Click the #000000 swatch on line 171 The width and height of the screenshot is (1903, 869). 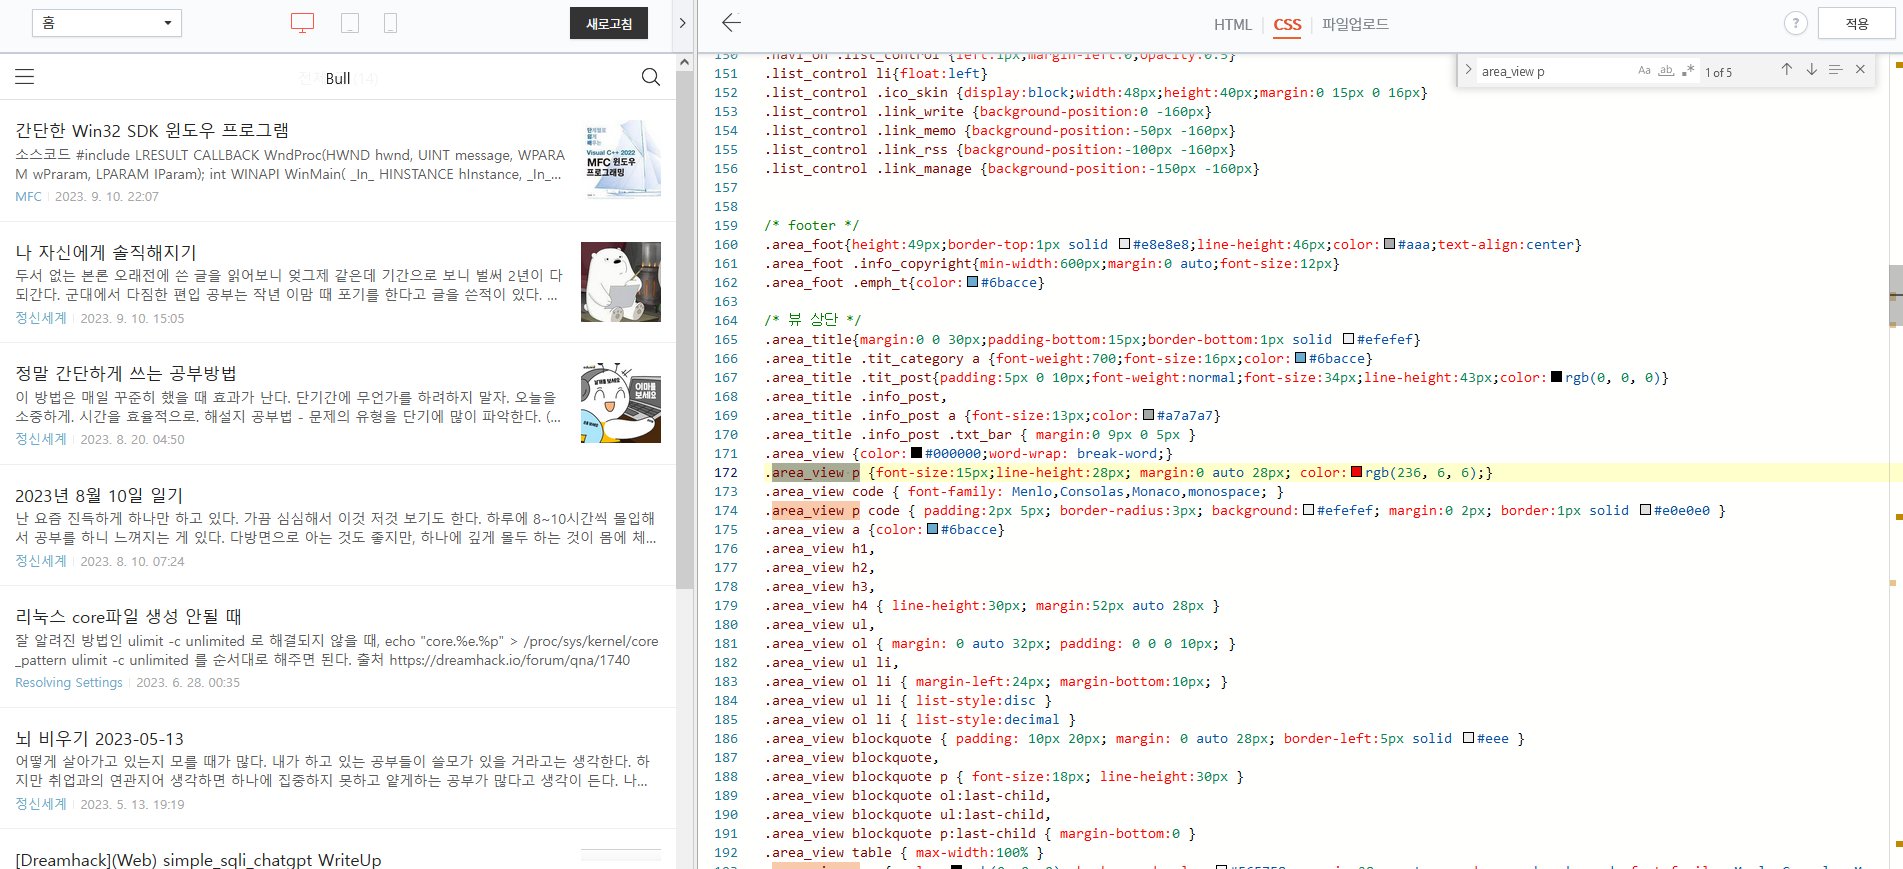pyautogui.click(x=916, y=453)
